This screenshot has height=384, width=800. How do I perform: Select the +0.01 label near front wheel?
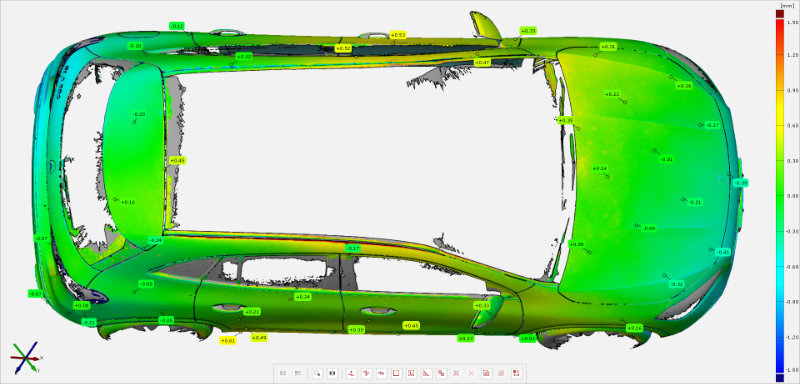click(528, 338)
